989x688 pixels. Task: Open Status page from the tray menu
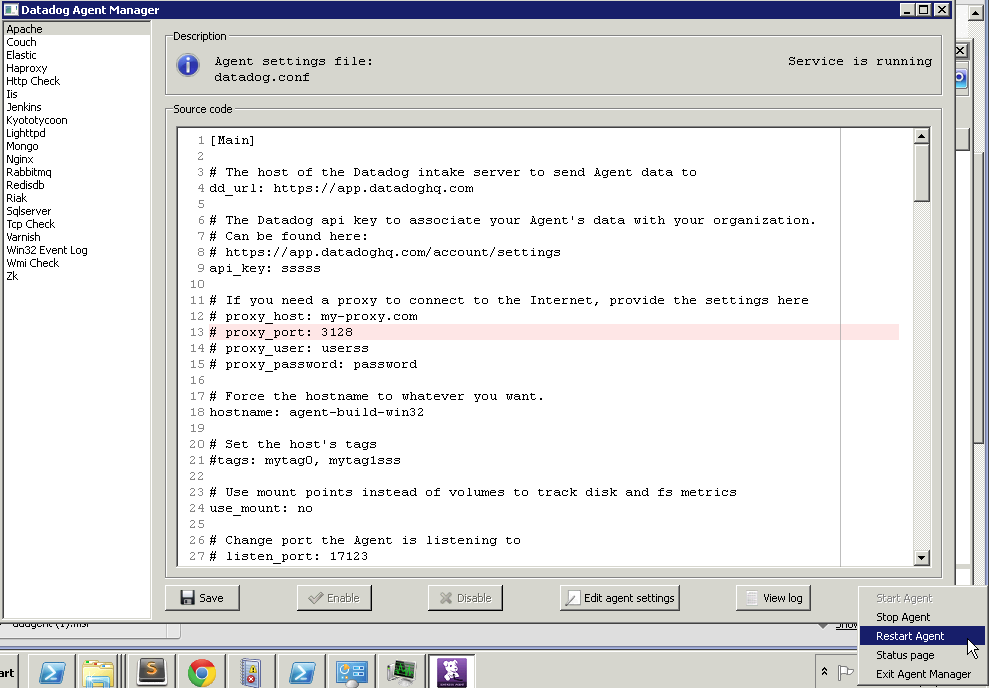pyautogui.click(x=905, y=655)
